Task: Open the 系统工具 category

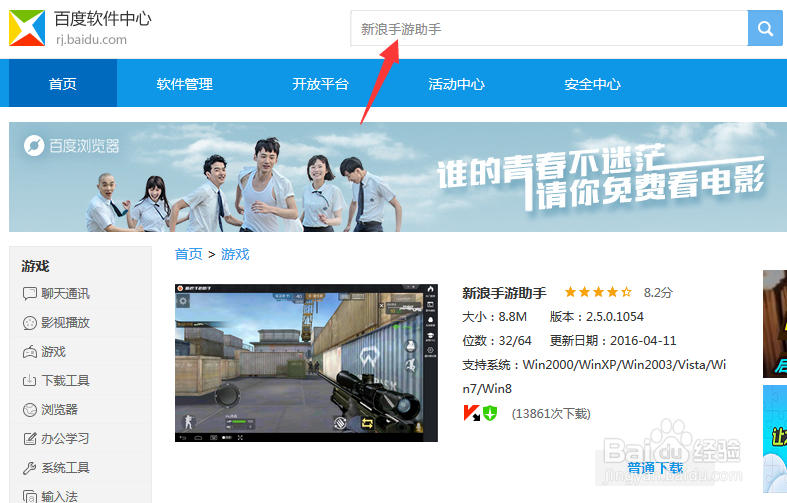Action: (x=65, y=468)
